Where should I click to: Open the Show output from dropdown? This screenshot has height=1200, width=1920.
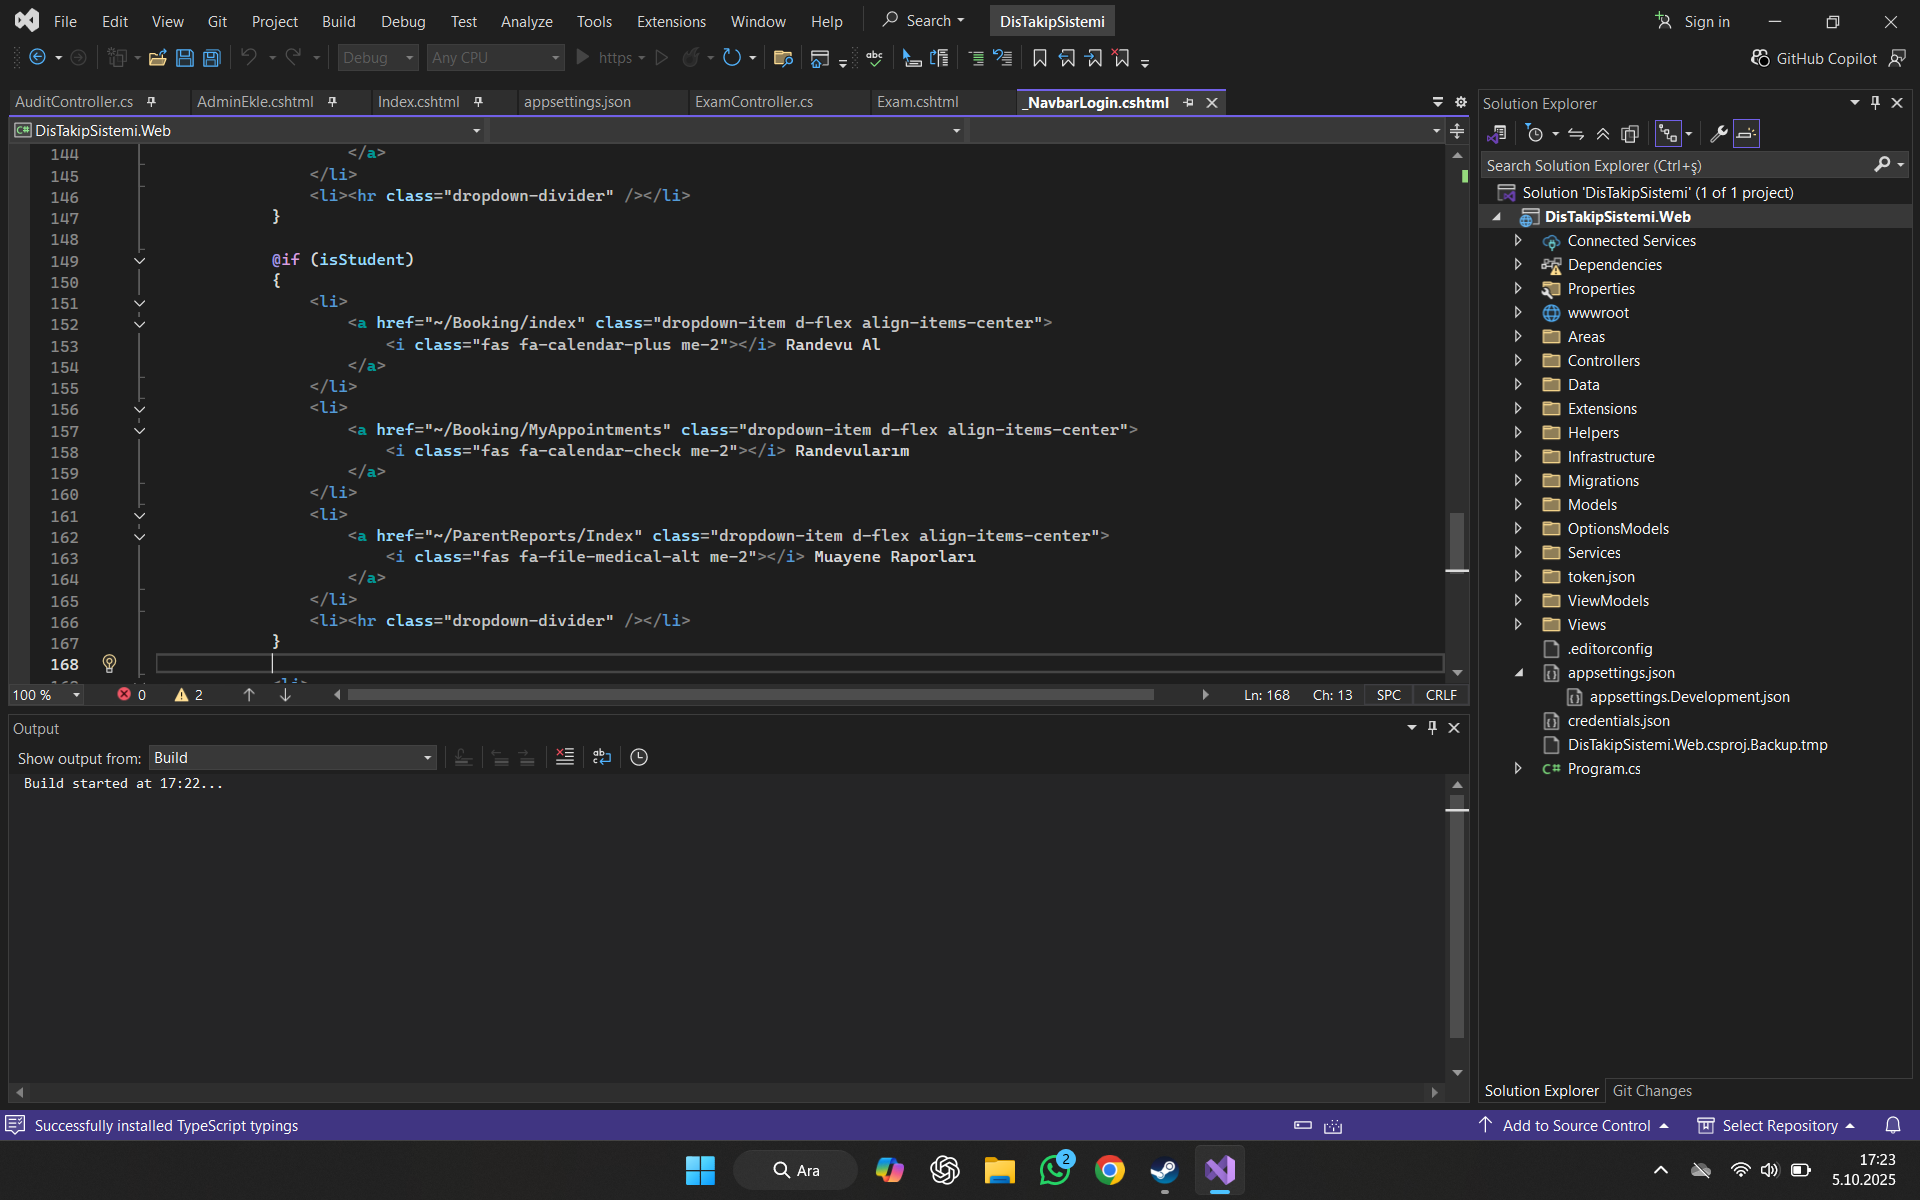pos(292,758)
